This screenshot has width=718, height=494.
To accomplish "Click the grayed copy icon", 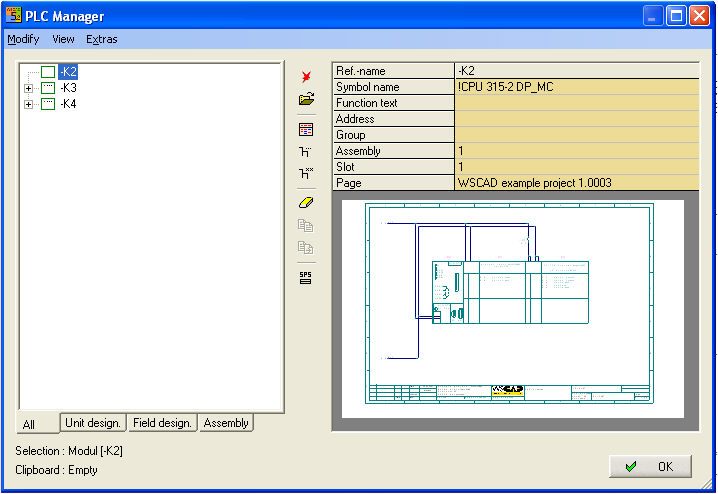I will coord(305,225).
